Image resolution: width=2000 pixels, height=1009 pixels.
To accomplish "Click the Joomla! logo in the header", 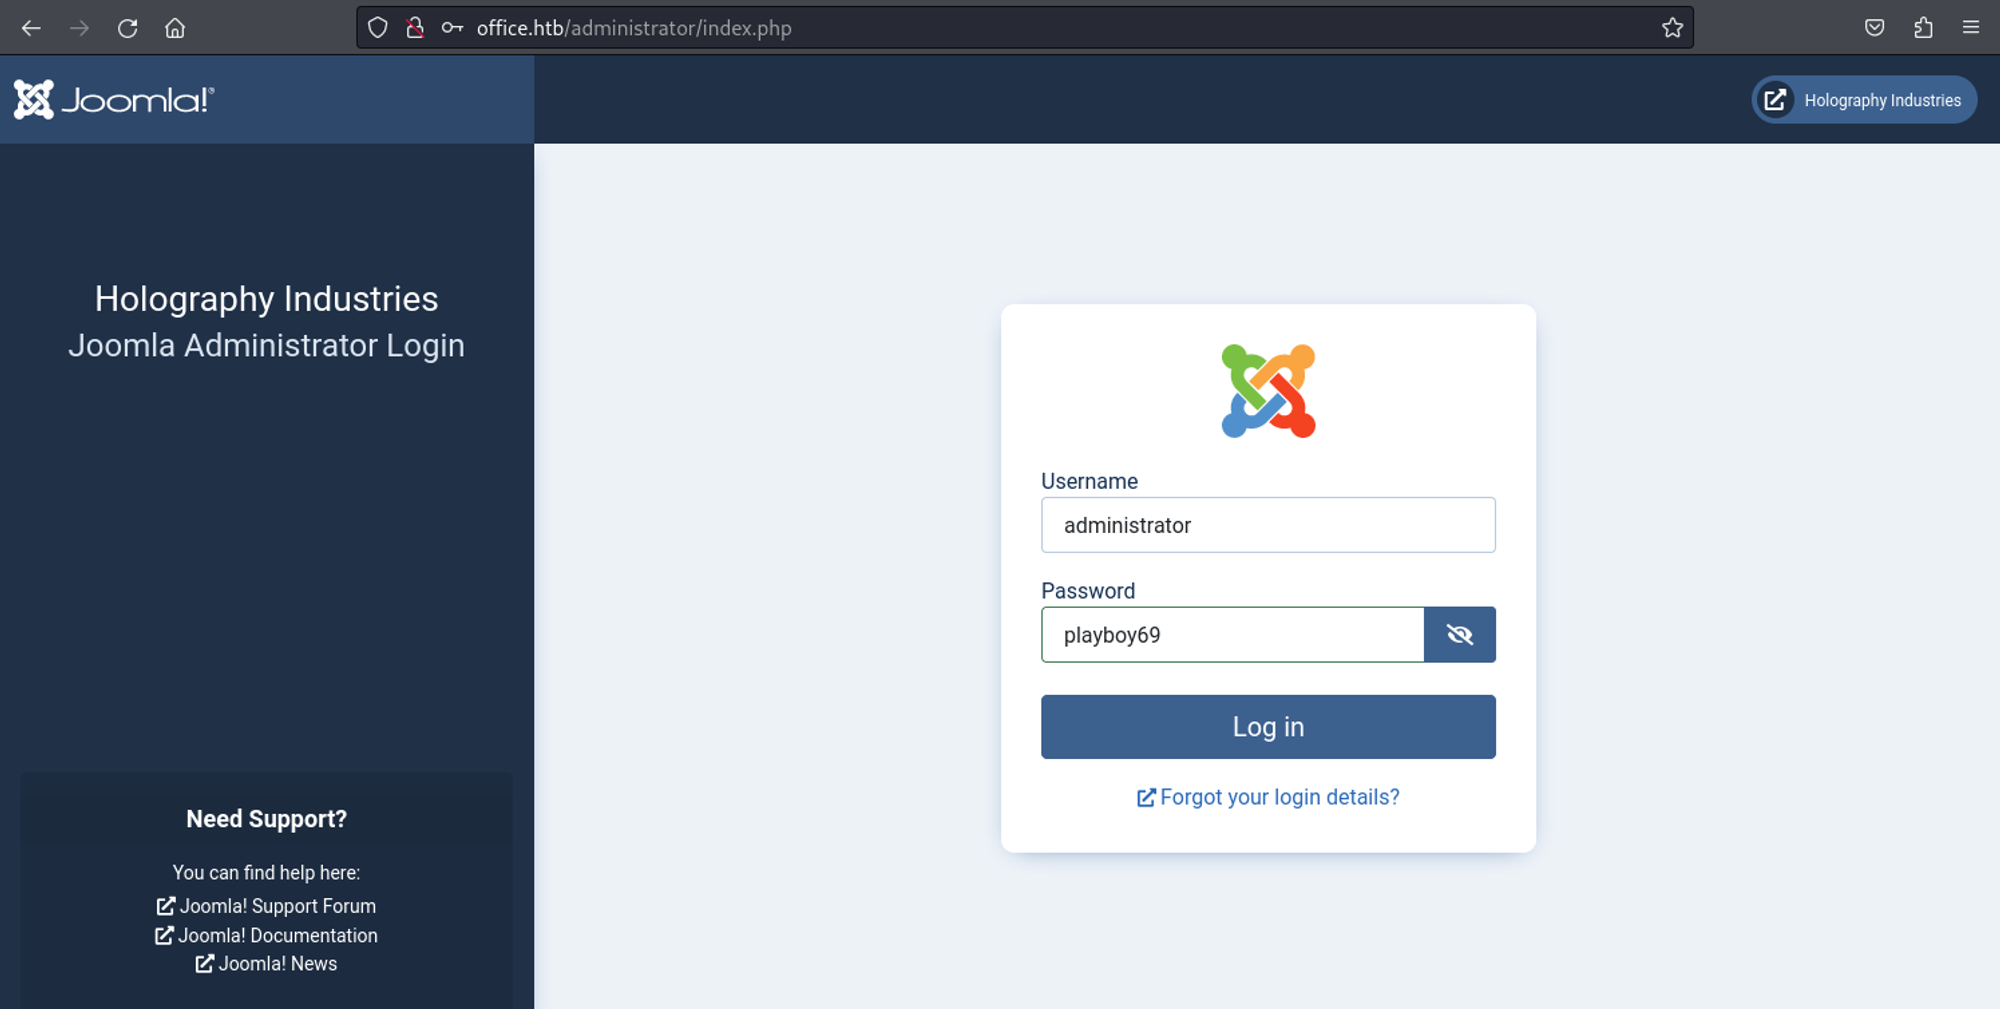I will point(114,100).
